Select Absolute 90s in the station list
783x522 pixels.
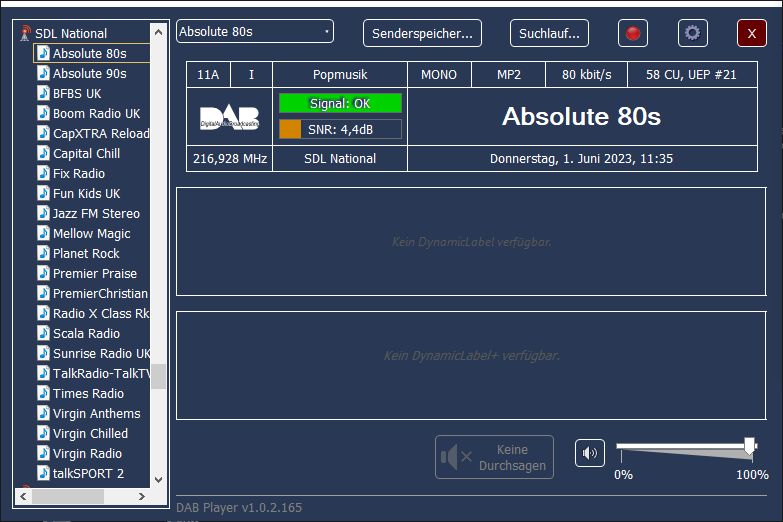point(89,73)
